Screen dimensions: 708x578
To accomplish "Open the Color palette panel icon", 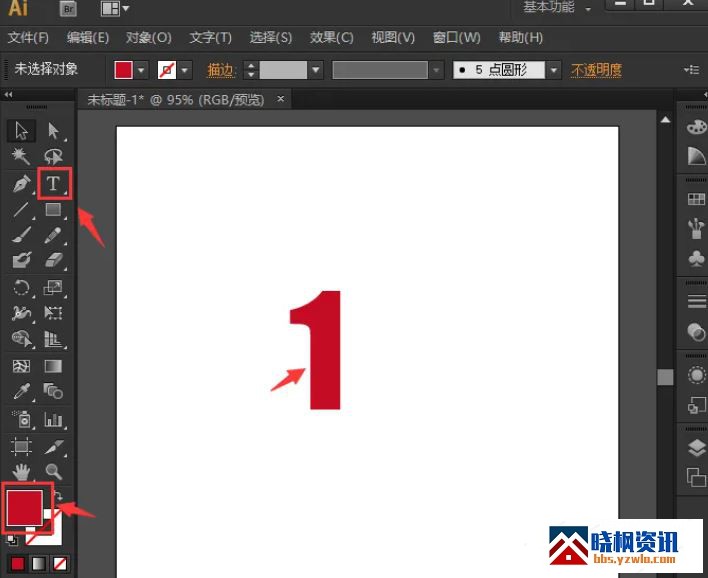I will [696, 127].
